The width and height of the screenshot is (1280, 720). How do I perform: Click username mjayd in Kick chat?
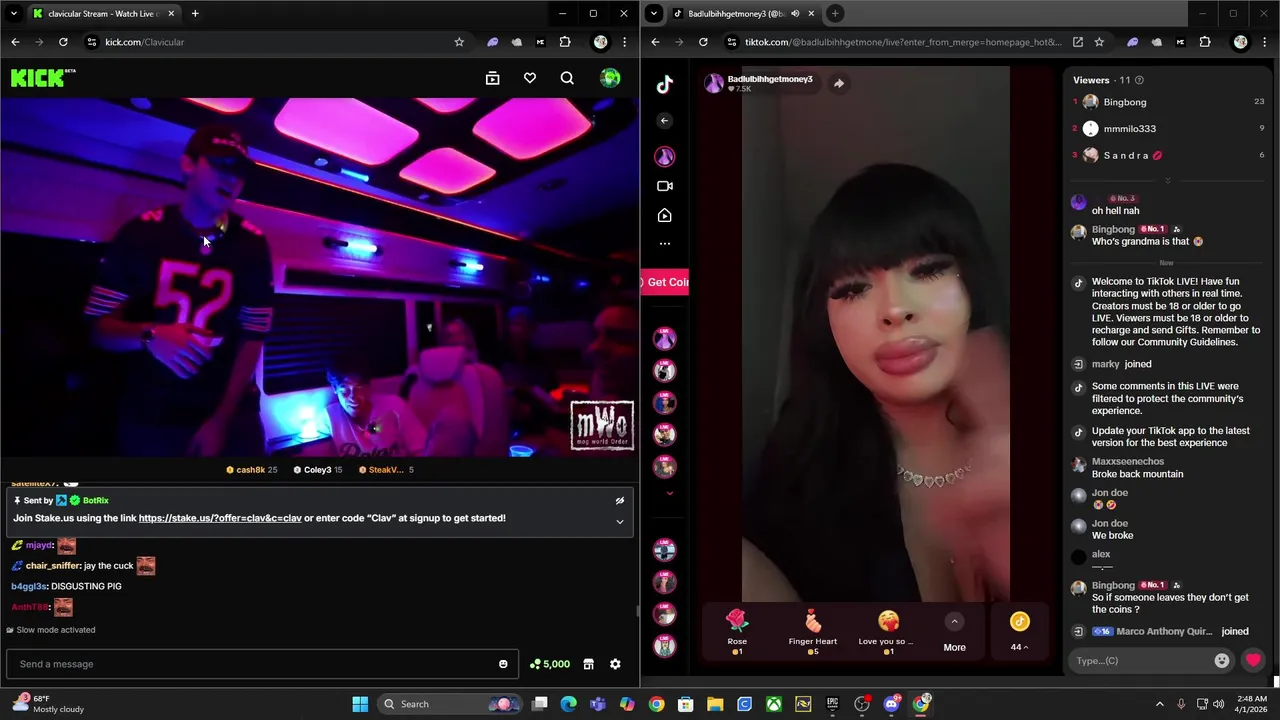point(39,546)
